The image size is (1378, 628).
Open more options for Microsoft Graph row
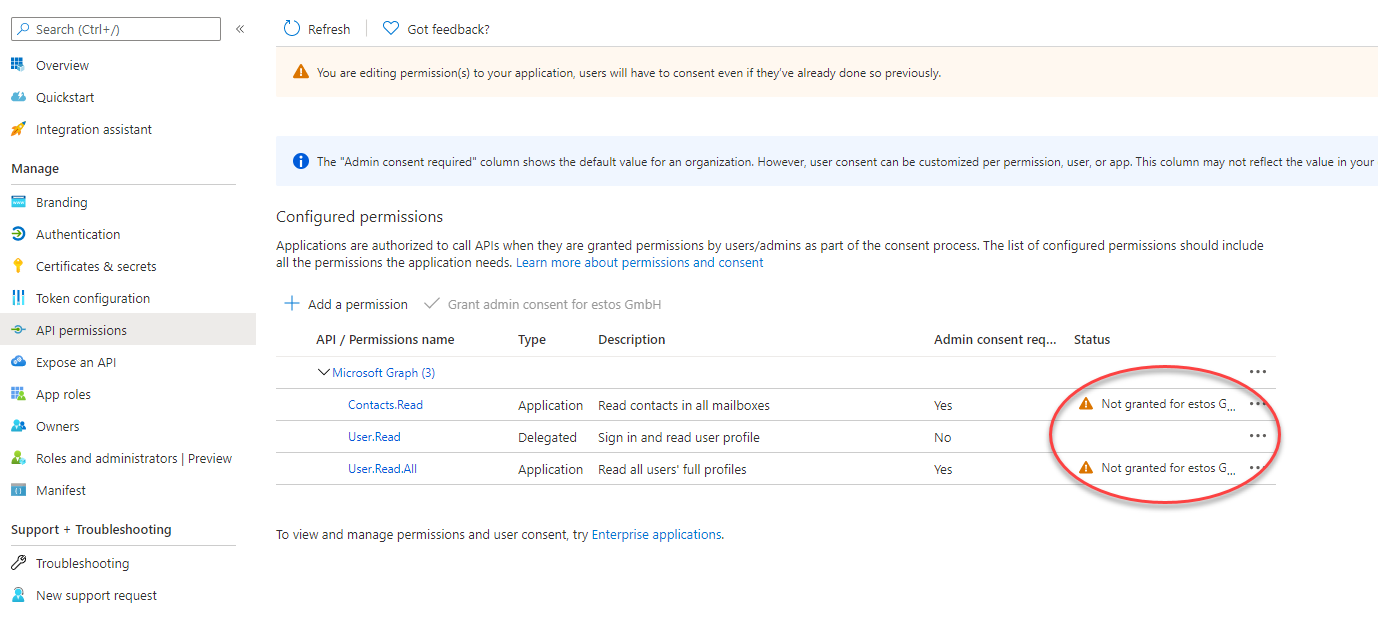coord(1258,372)
